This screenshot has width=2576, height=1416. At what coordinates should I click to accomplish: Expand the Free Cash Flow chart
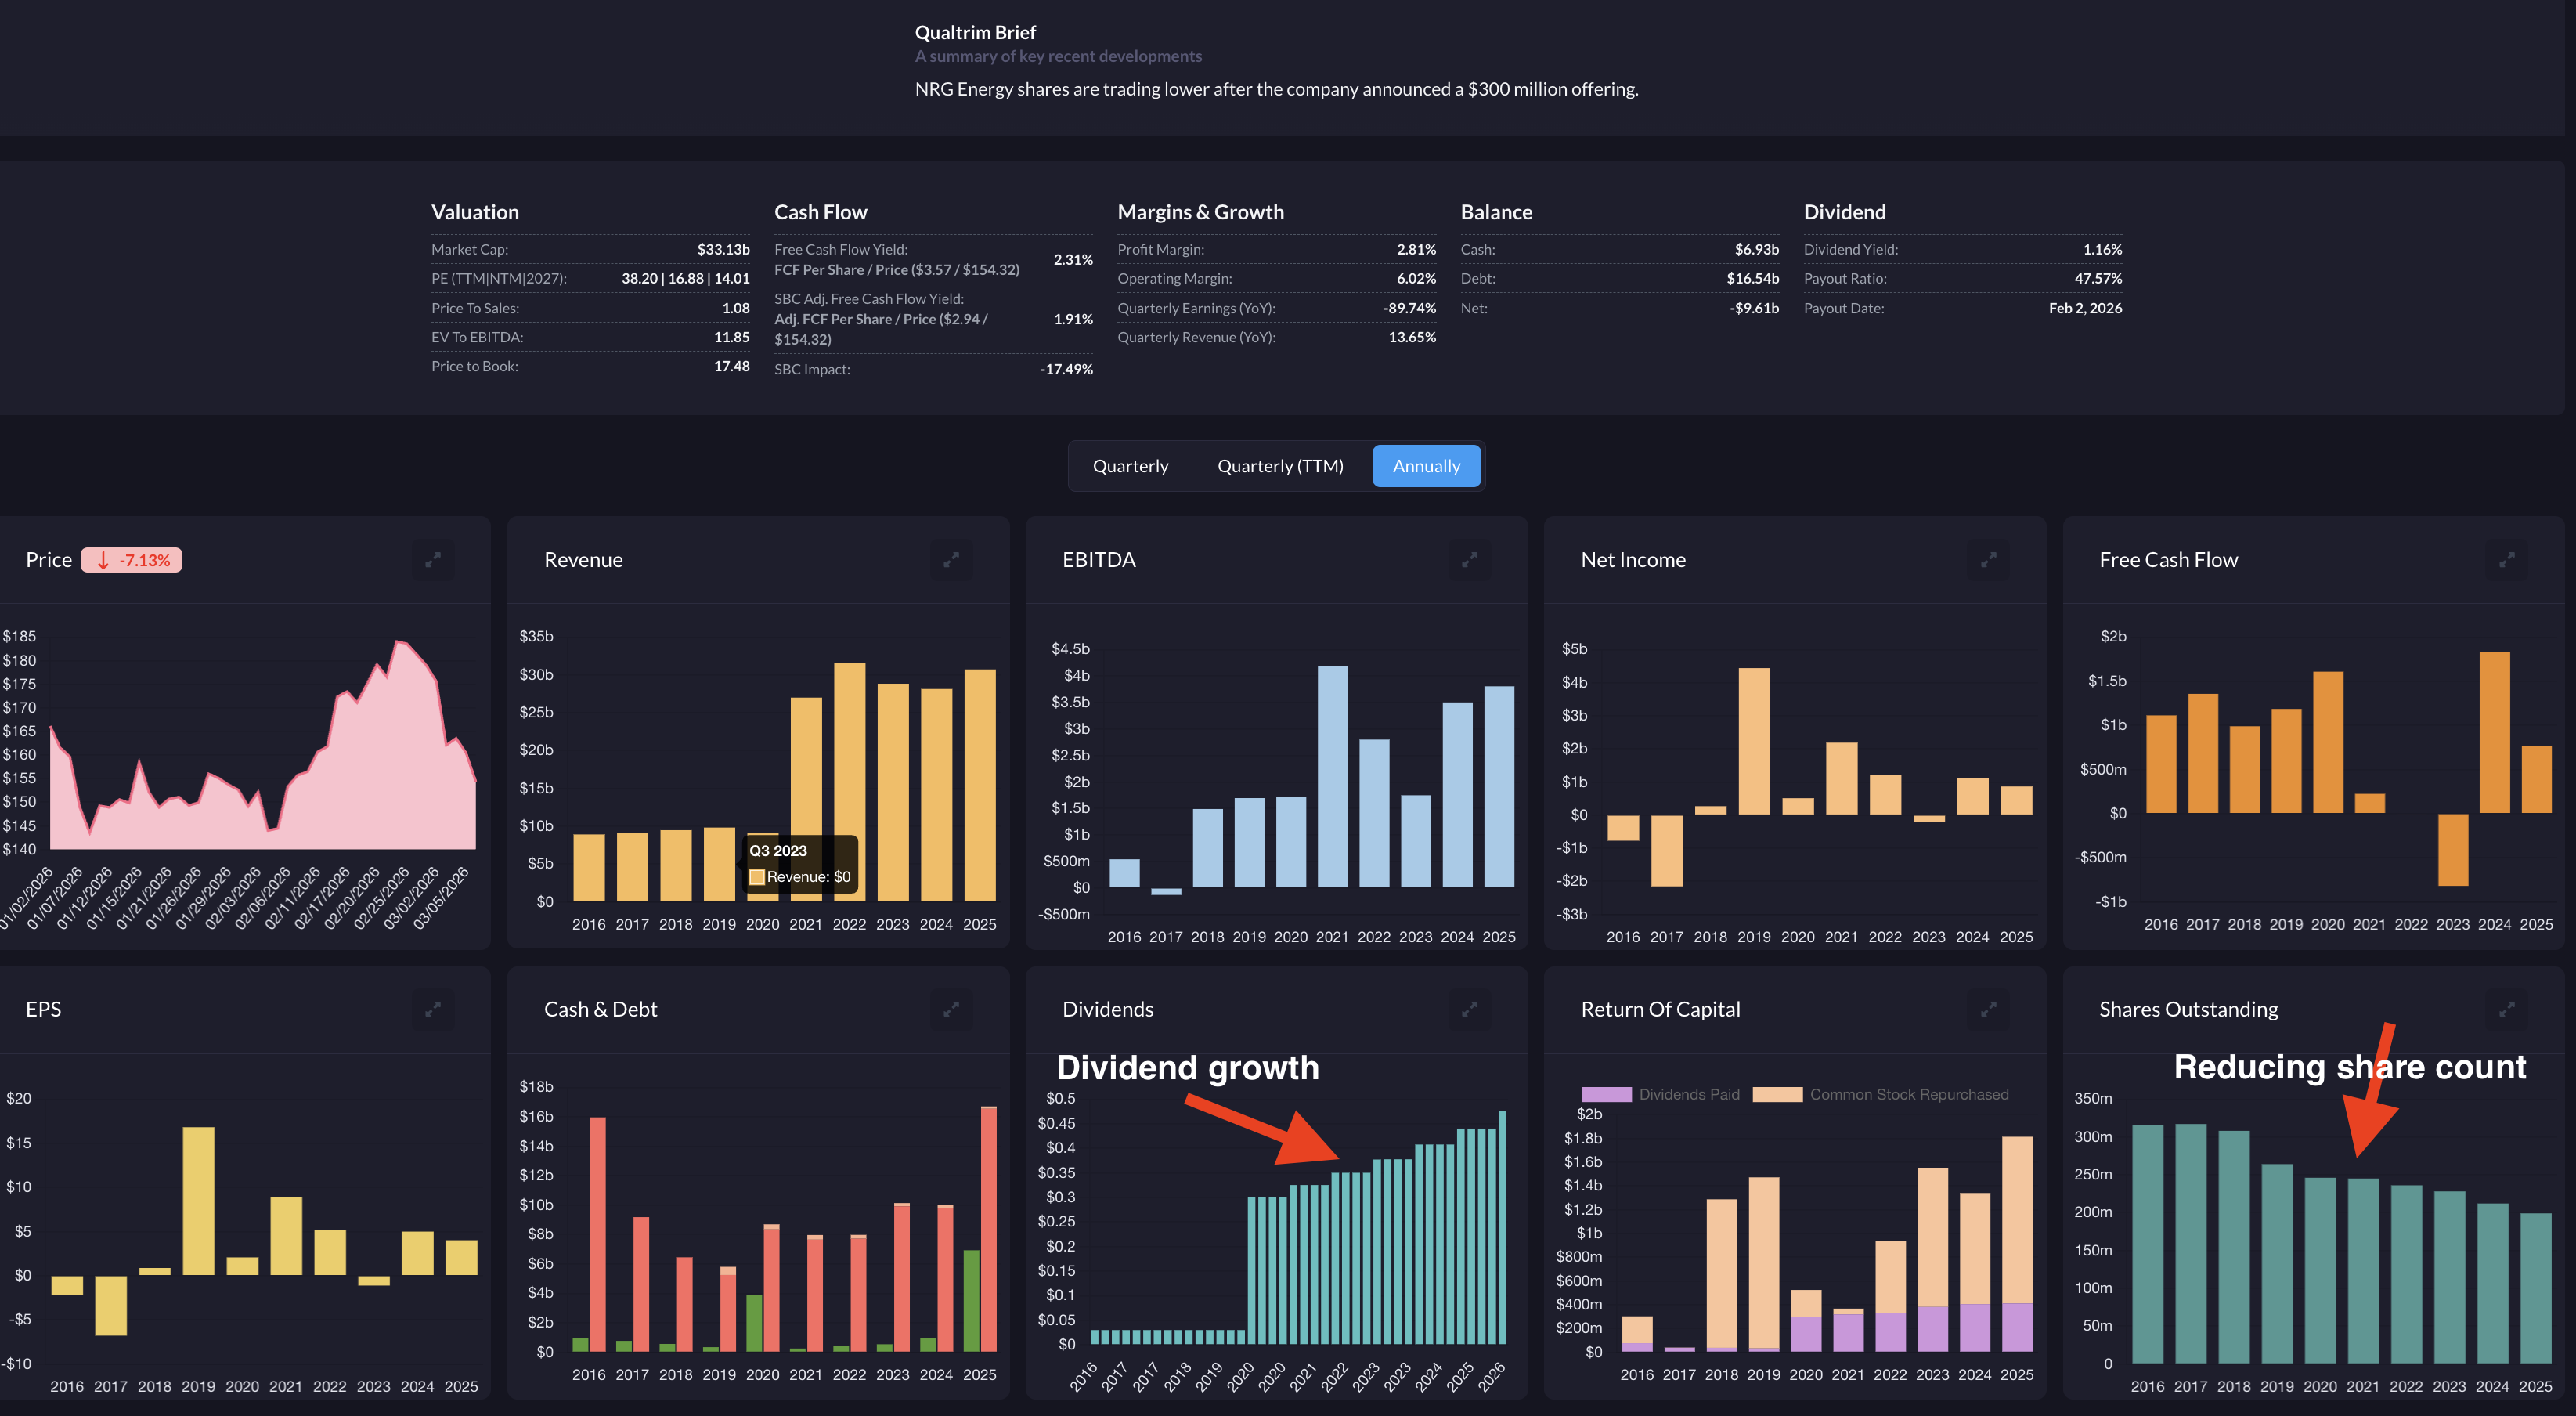[x=2506, y=560]
